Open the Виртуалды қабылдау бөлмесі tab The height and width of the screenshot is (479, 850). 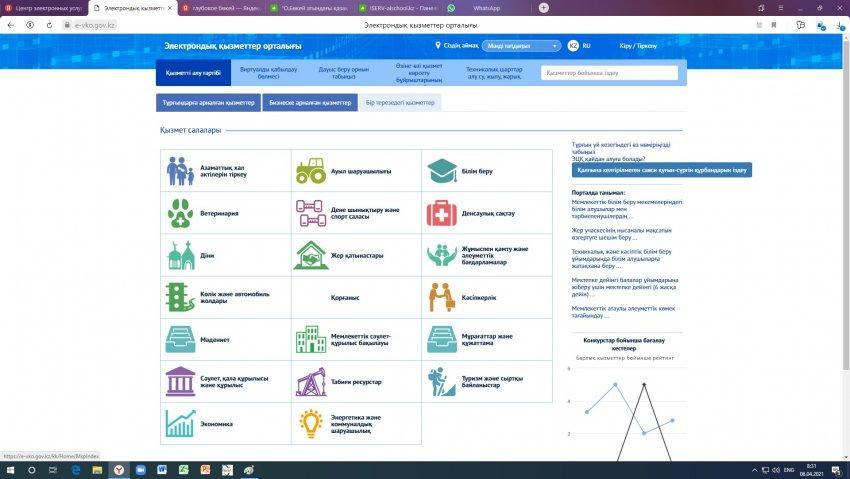(268, 73)
